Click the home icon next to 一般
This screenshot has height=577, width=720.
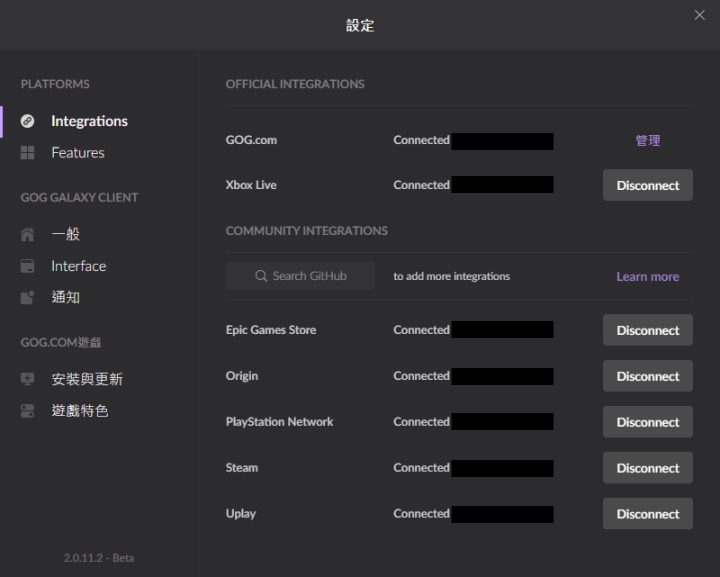[28, 234]
